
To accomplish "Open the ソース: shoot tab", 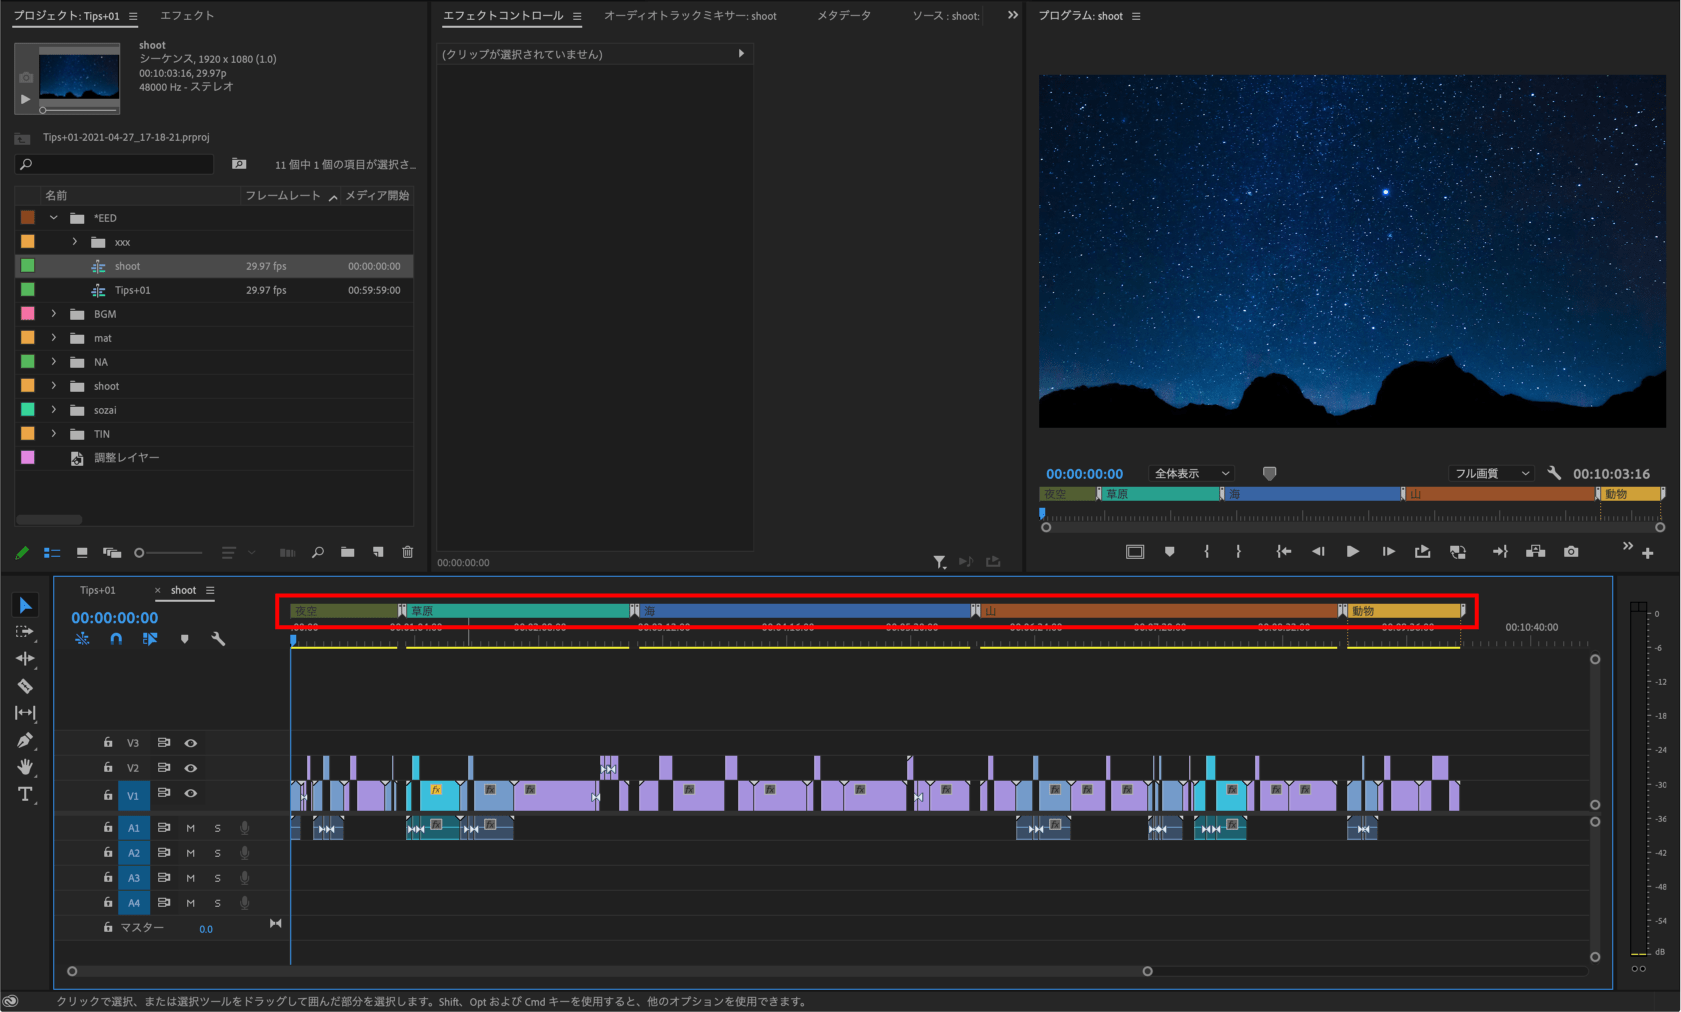I will (x=946, y=16).
